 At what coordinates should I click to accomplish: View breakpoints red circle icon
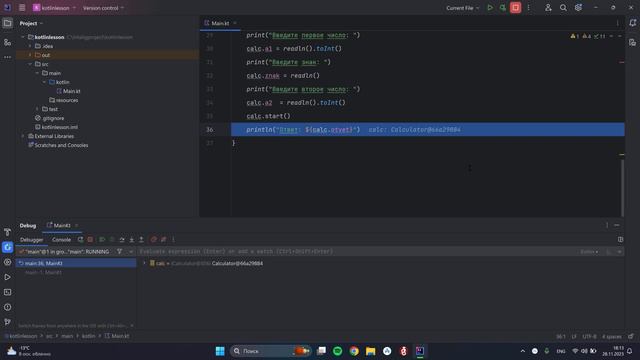[153, 240]
